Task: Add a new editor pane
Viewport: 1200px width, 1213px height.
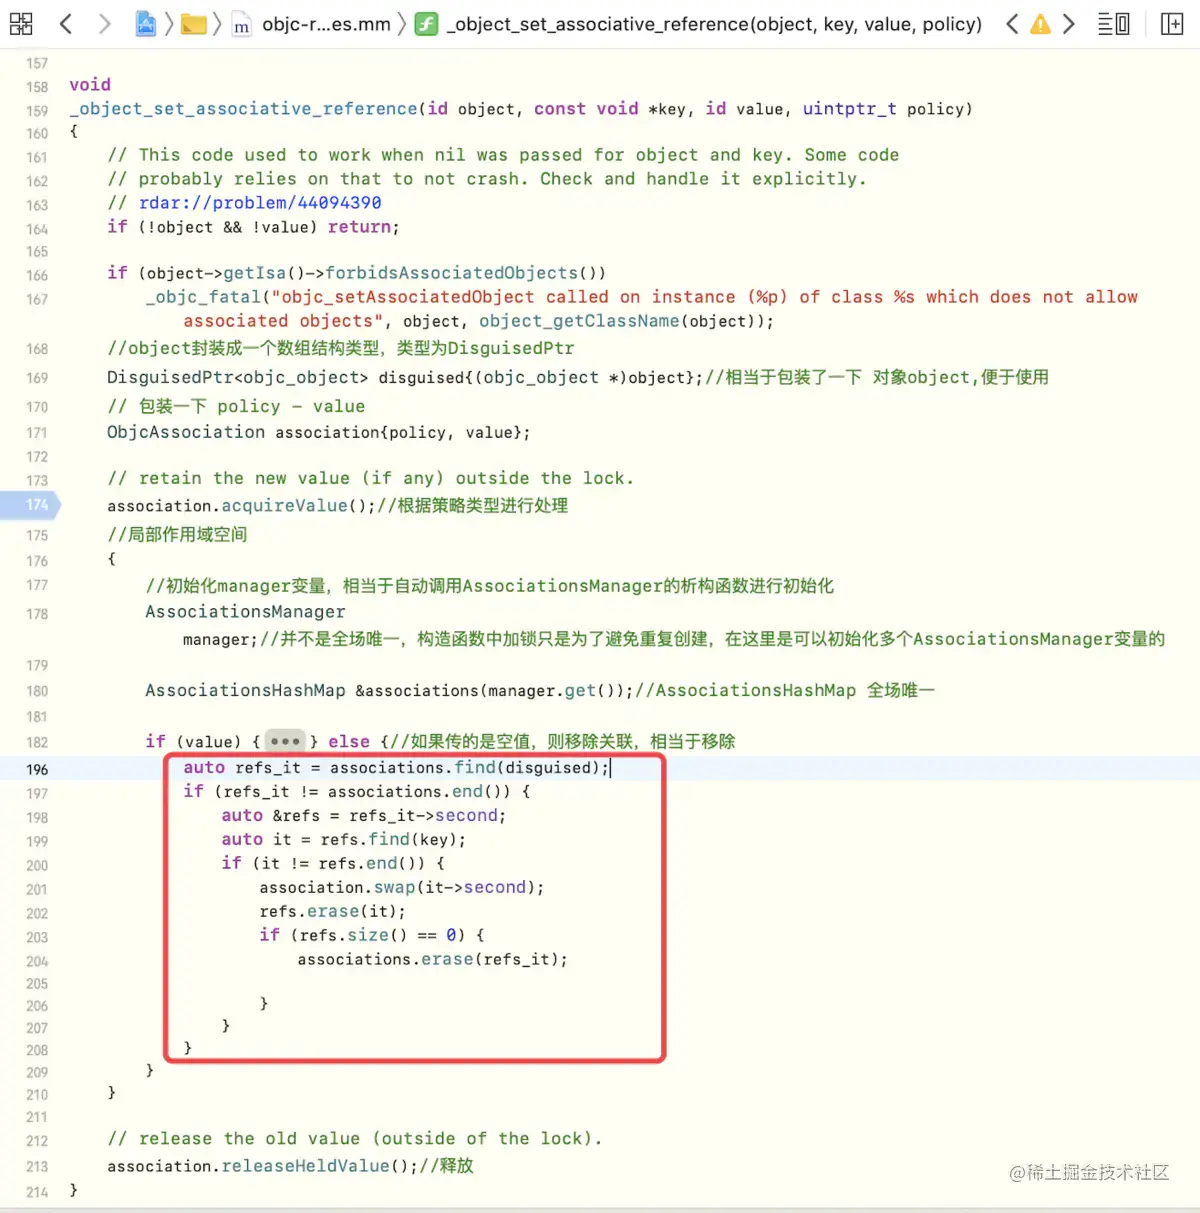Action: [x=1172, y=24]
